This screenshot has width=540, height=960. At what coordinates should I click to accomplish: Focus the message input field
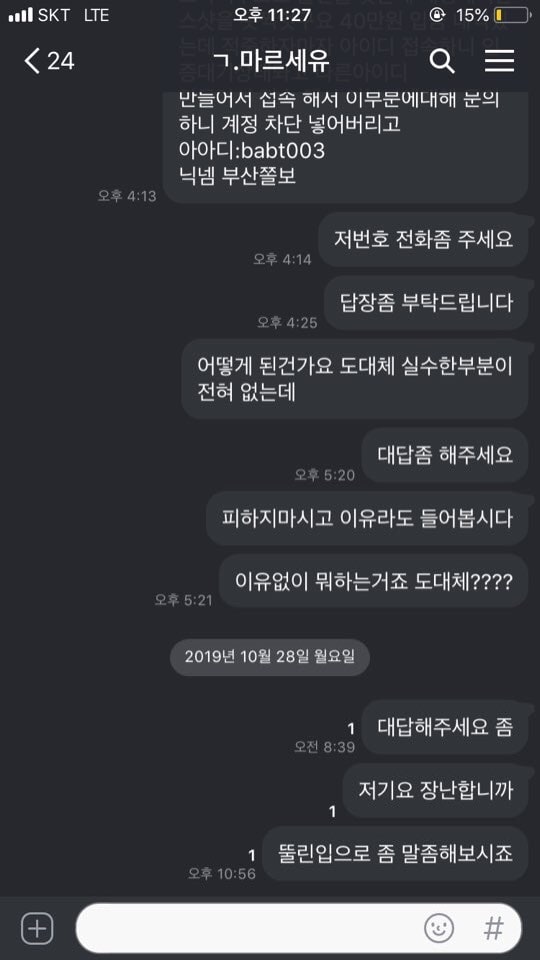pos(299,928)
